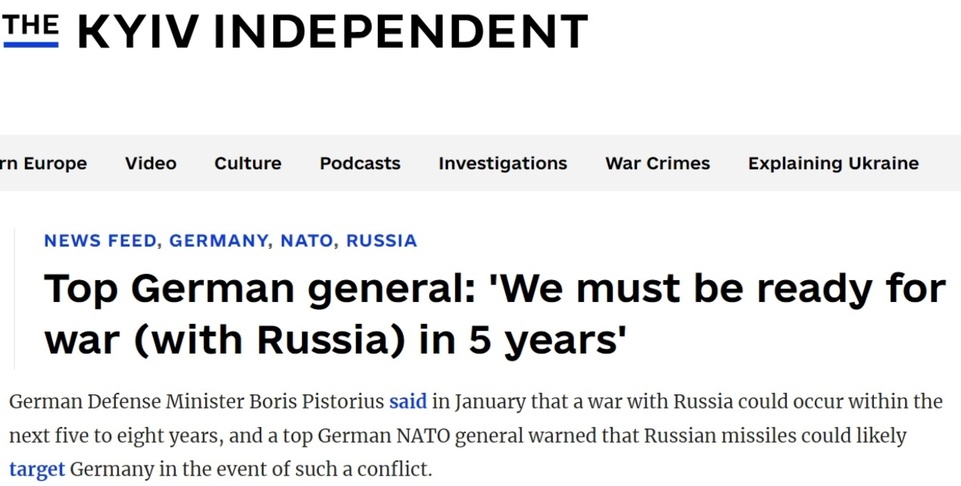This screenshot has width=961, height=486.
Task: Click the Kyiv Independent wordmark logo
Action: pos(332,32)
